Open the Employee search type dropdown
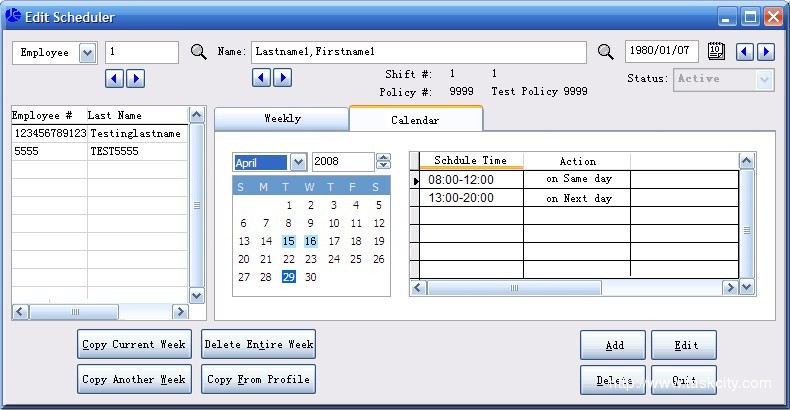790x410 pixels. pyautogui.click(x=86, y=52)
